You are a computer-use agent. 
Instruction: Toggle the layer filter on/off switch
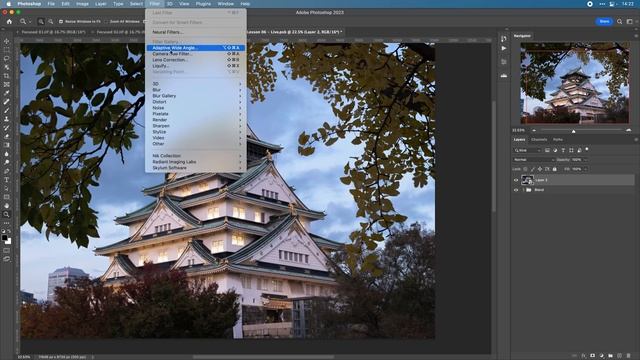pyautogui.click(x=587, y=149)
